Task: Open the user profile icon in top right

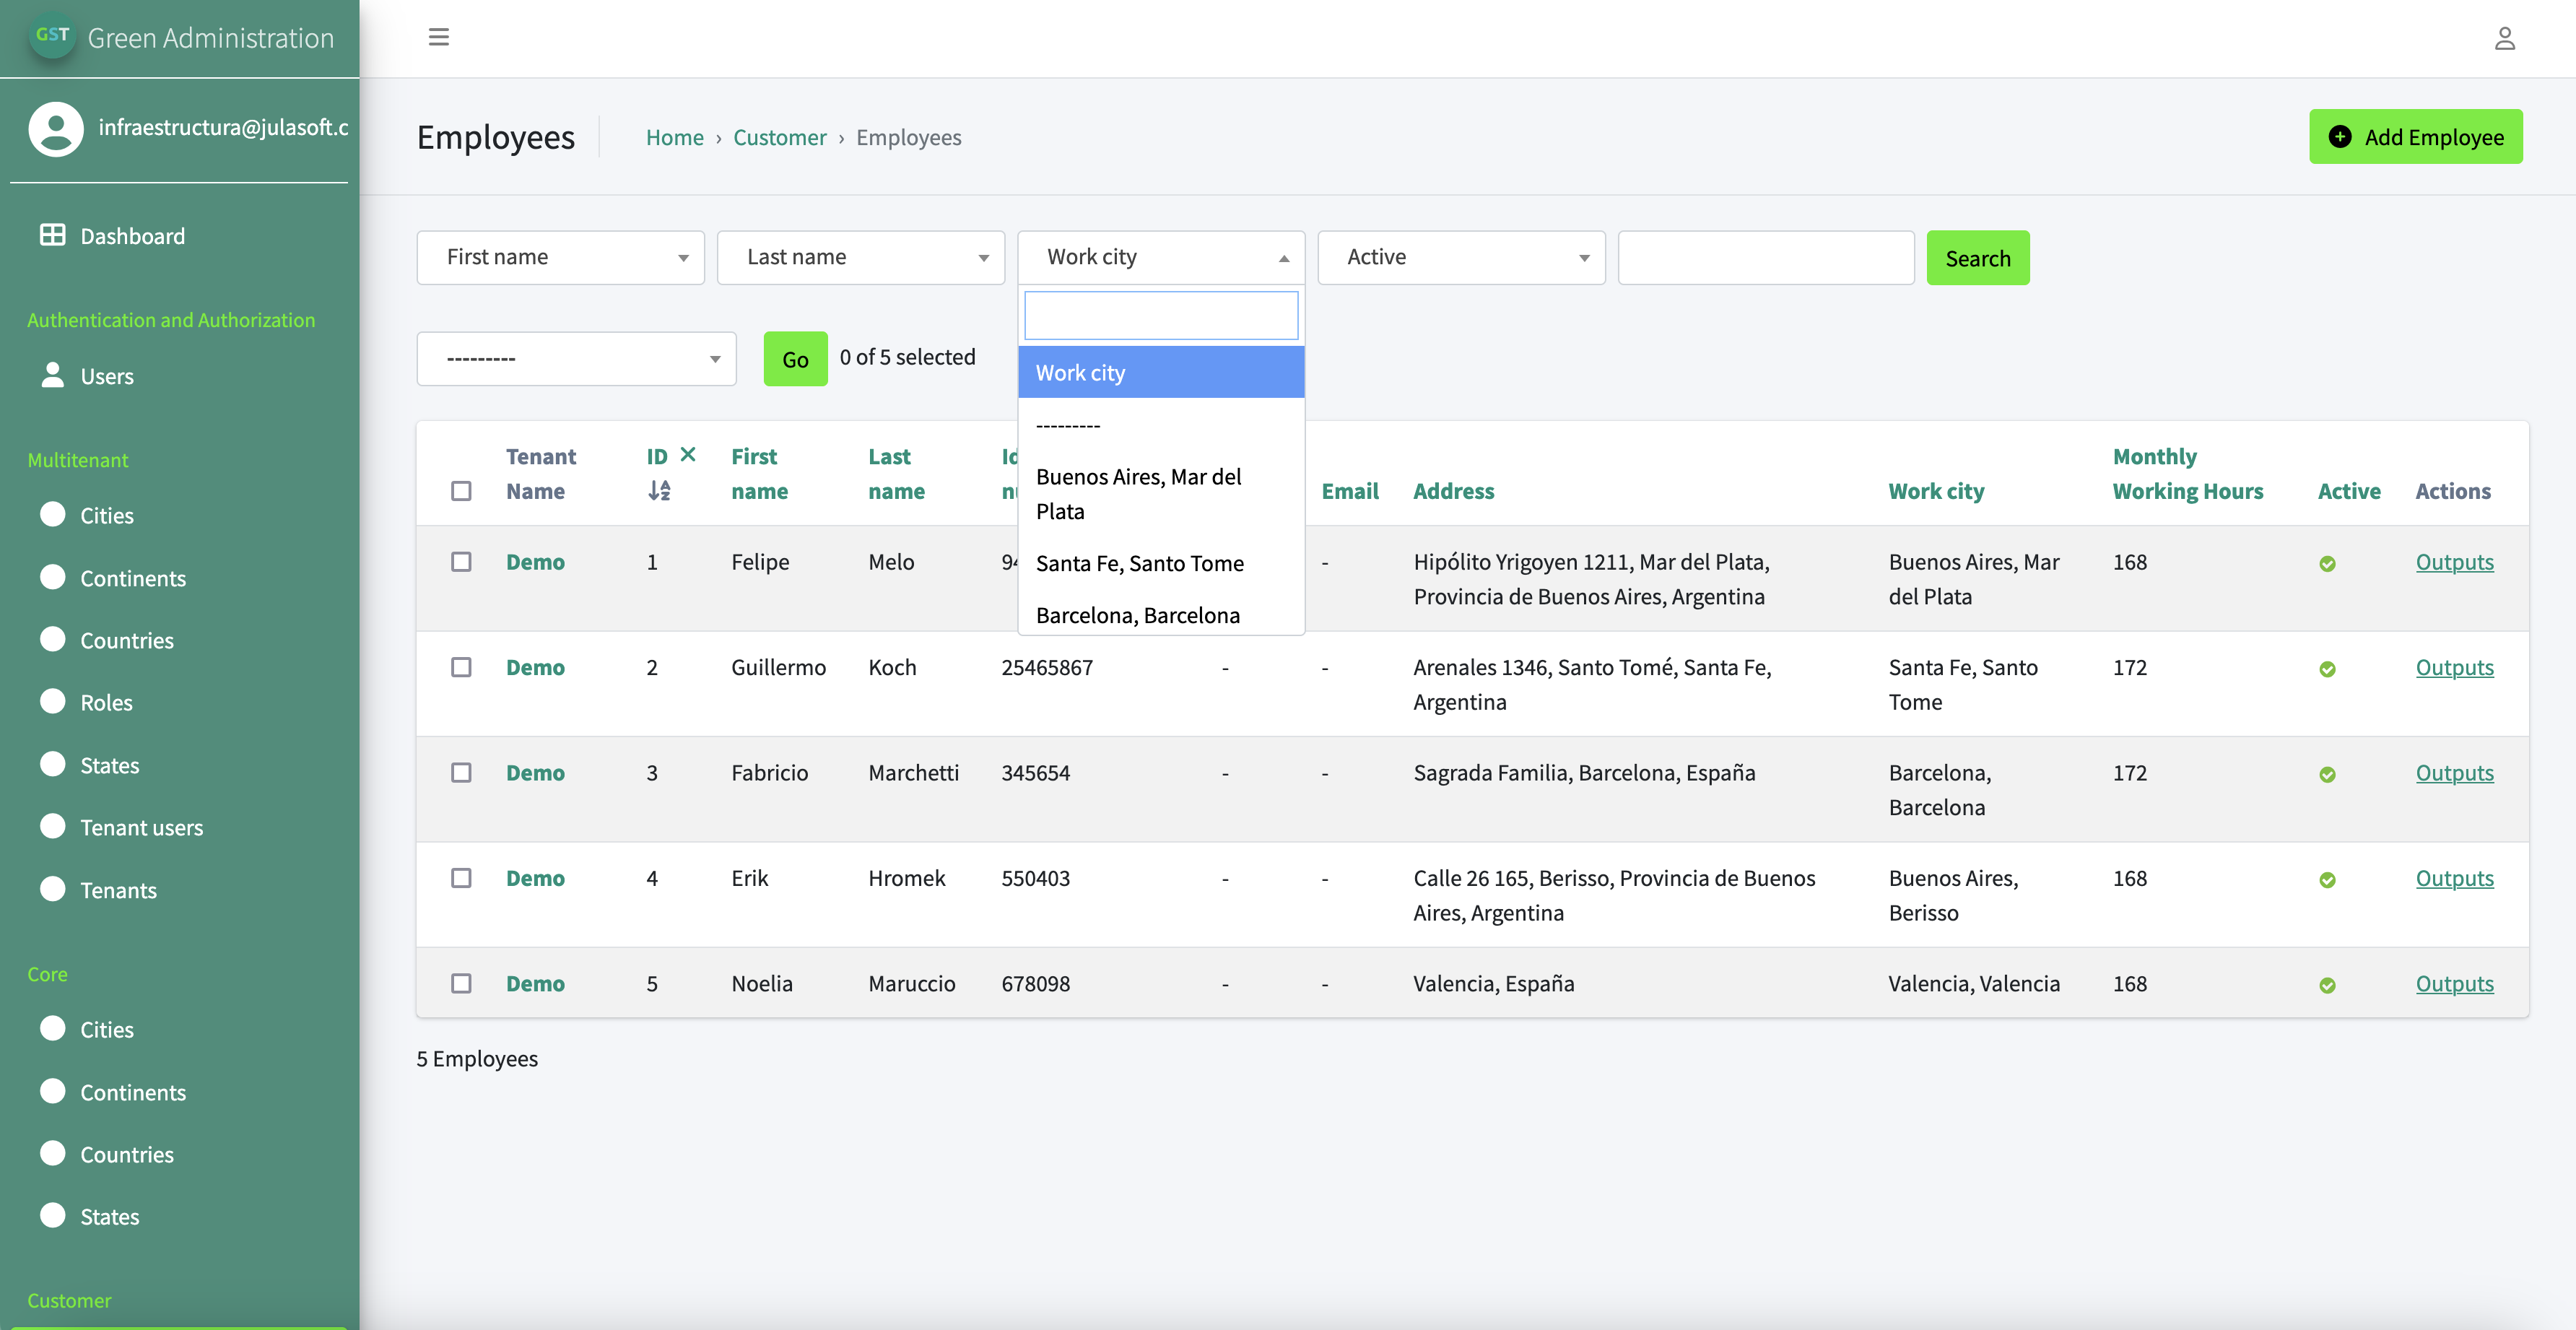Action: point(2504,39)
